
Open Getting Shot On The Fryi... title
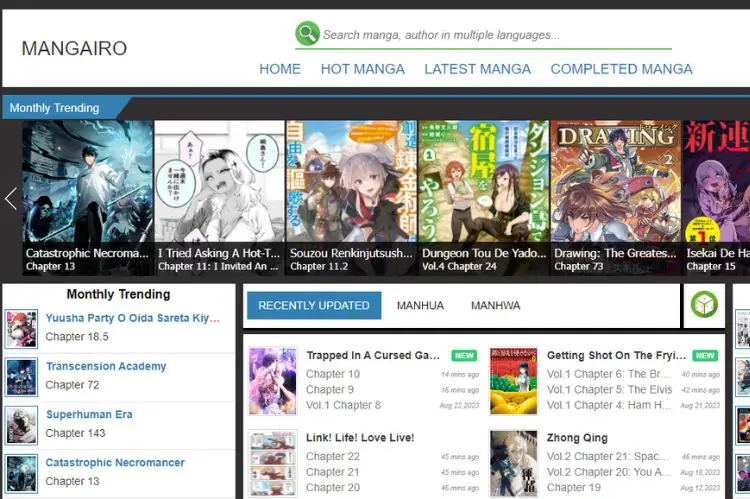tap(616, 355)
